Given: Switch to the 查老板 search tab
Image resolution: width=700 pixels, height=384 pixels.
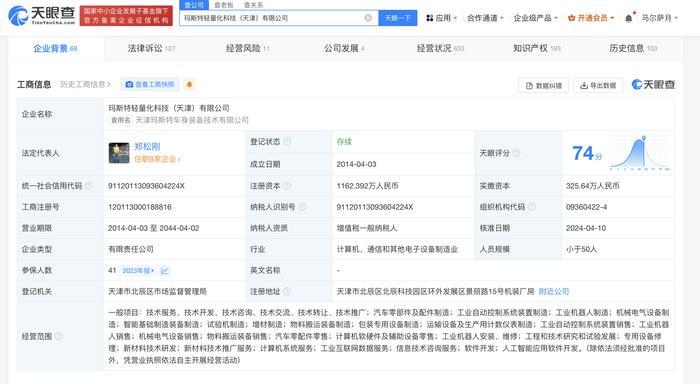Looking at the screenshot, I should click(x=224, y=5).
